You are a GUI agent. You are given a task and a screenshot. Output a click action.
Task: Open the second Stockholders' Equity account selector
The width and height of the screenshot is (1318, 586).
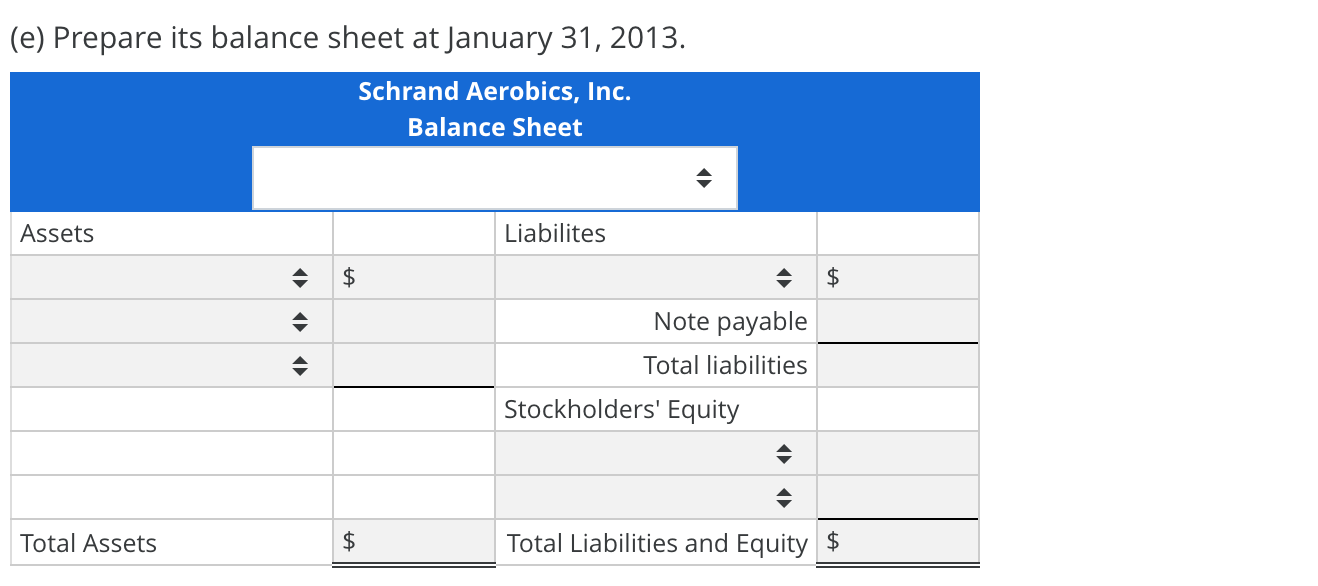pyautogui.click(x=784, y=497)
